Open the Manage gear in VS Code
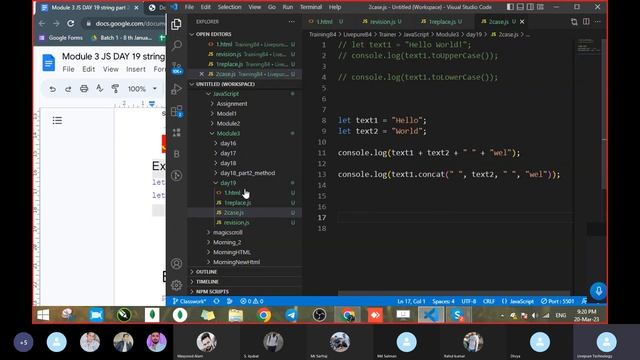640x360 pixels. tap(176, 285)
